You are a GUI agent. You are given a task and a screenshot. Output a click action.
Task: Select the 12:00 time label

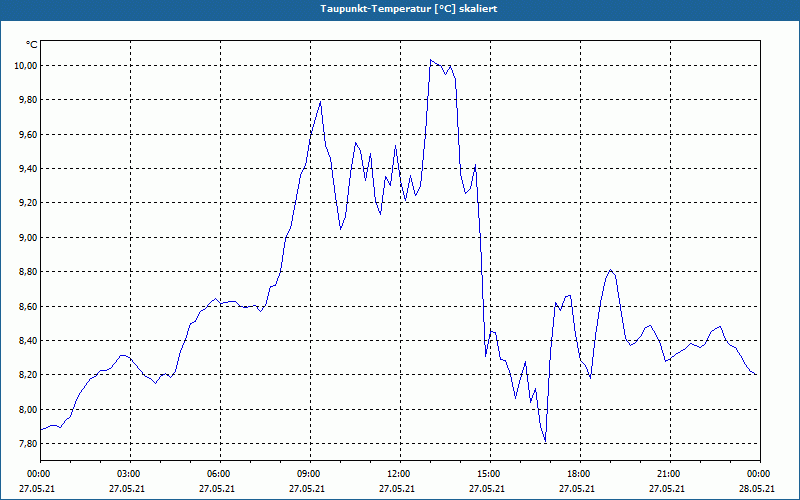pyautogui.click(x=400, y=474)
